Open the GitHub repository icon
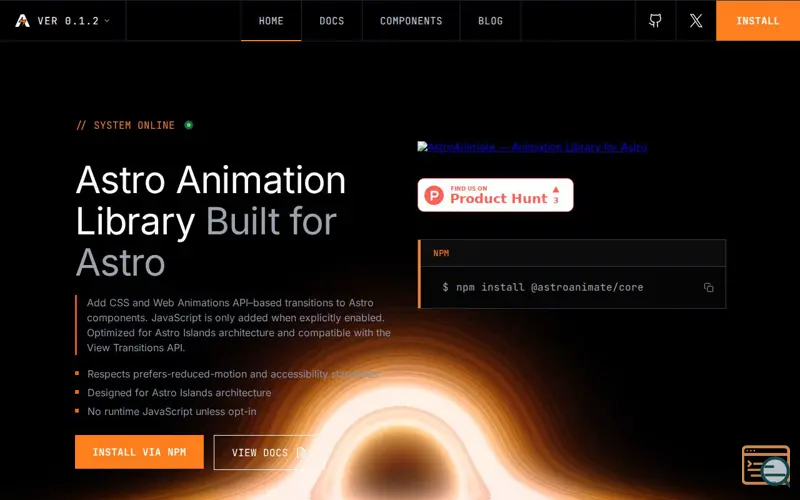This screenshot has width=800, height=500. 655,20
